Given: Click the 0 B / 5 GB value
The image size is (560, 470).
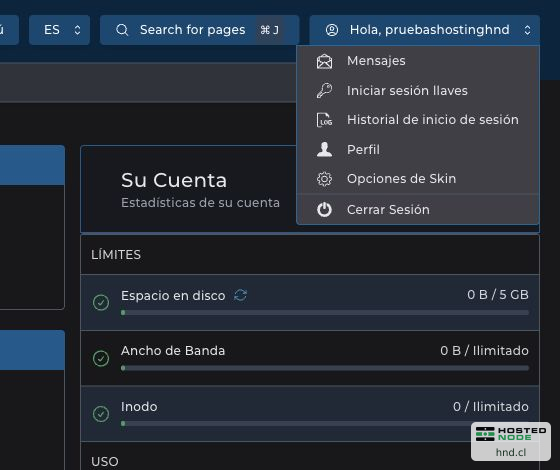Looking at the screenshot, I should pos(498,295).
